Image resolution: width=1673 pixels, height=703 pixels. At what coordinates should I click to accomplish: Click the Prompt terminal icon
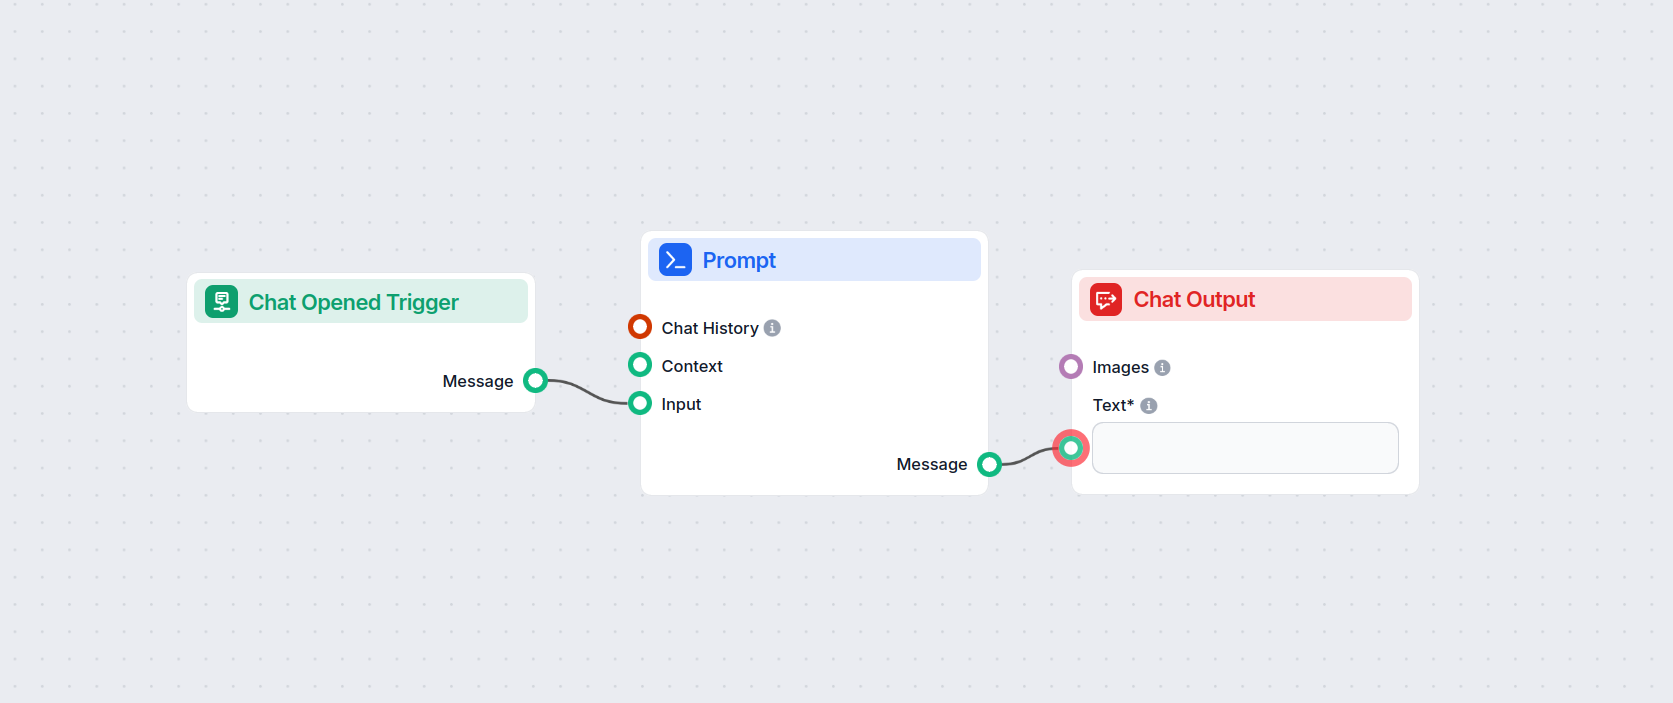675,260
